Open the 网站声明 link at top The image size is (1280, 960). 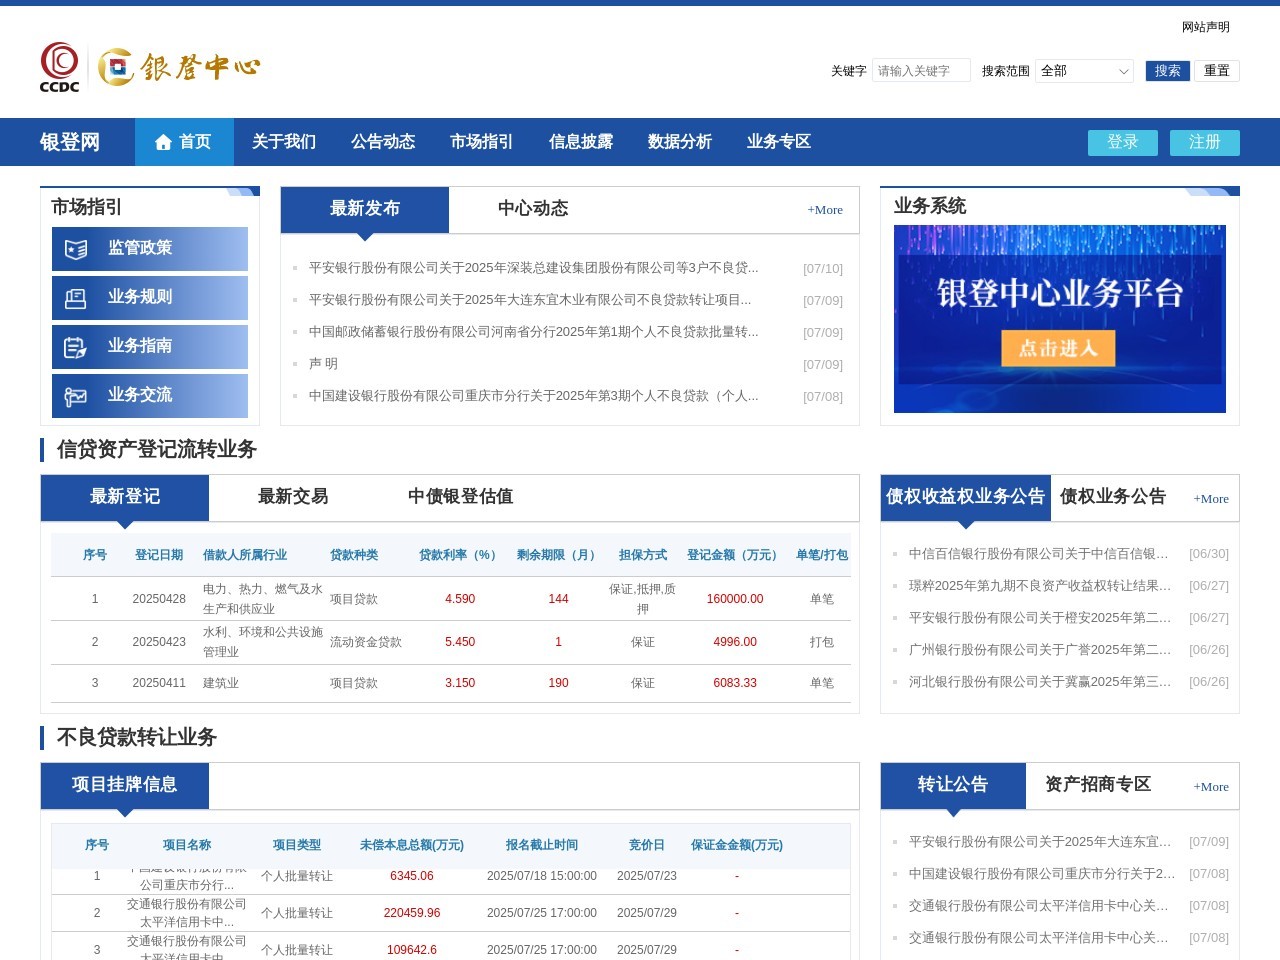pos(1205,26)
